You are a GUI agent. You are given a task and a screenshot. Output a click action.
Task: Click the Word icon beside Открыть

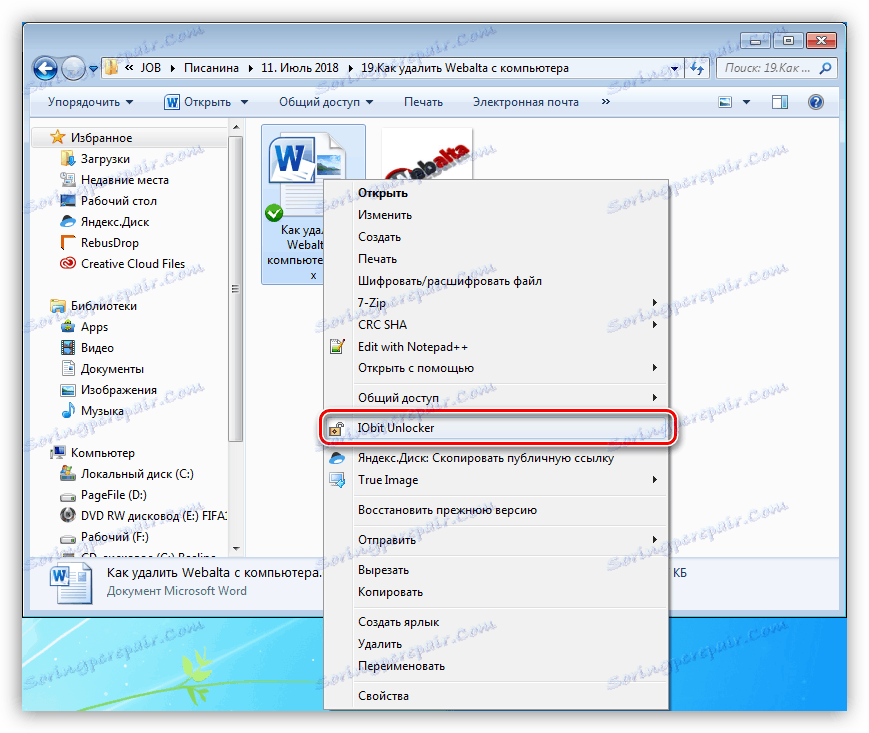tap(172, 102)
